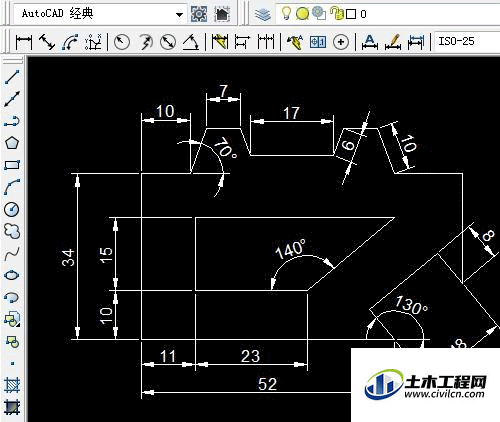This screenshot has width=500, height=422.
Task: Click the My Workspace house icon
Action: tap(222, 14)
